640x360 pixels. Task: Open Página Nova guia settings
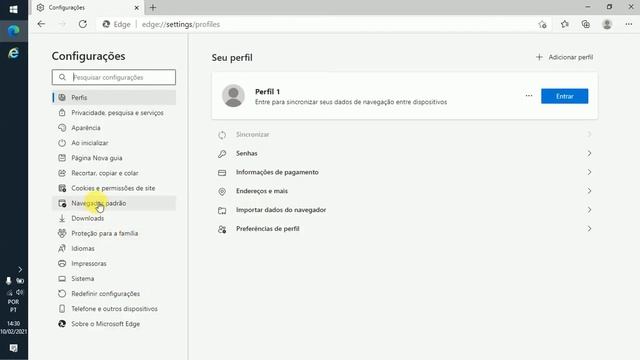click(x=114, y=158)
